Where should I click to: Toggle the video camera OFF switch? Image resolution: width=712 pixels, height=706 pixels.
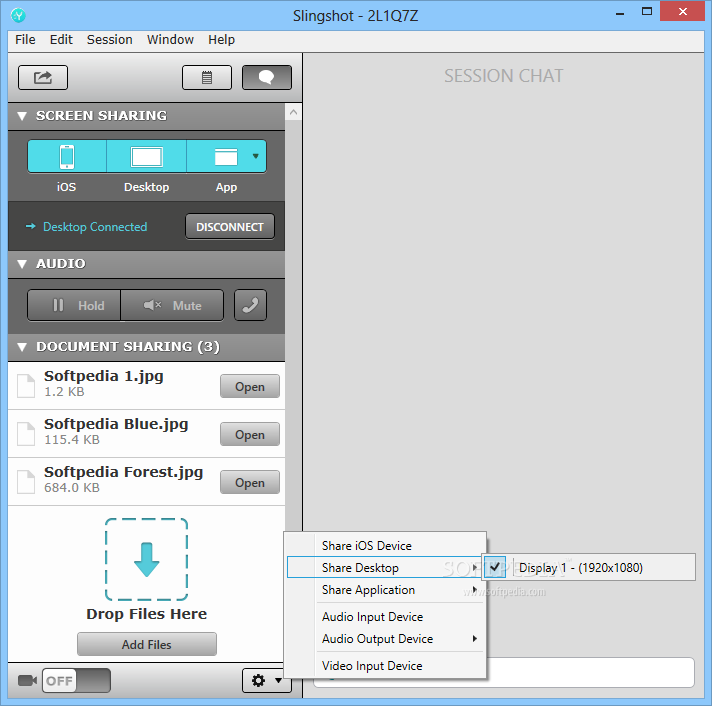(76, 681)
